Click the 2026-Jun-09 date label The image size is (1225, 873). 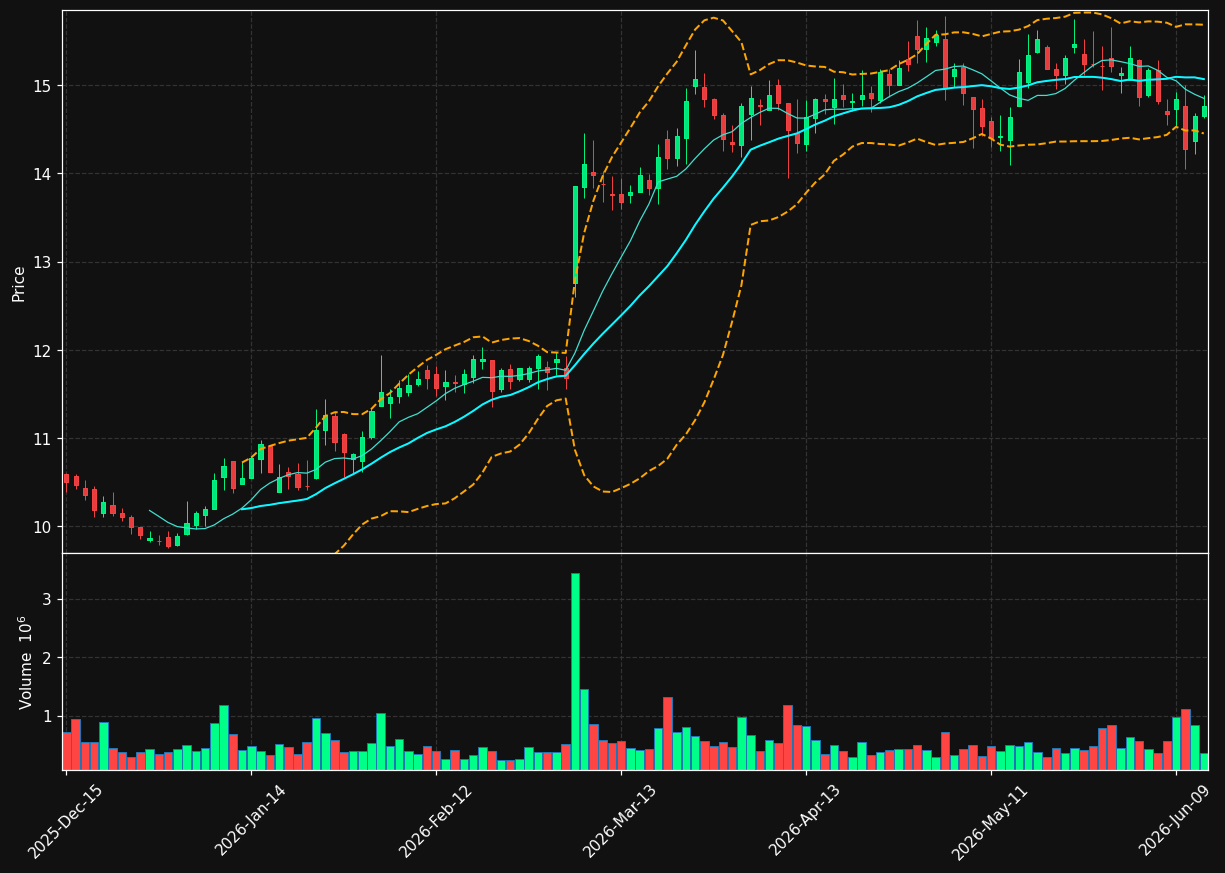1176,819
